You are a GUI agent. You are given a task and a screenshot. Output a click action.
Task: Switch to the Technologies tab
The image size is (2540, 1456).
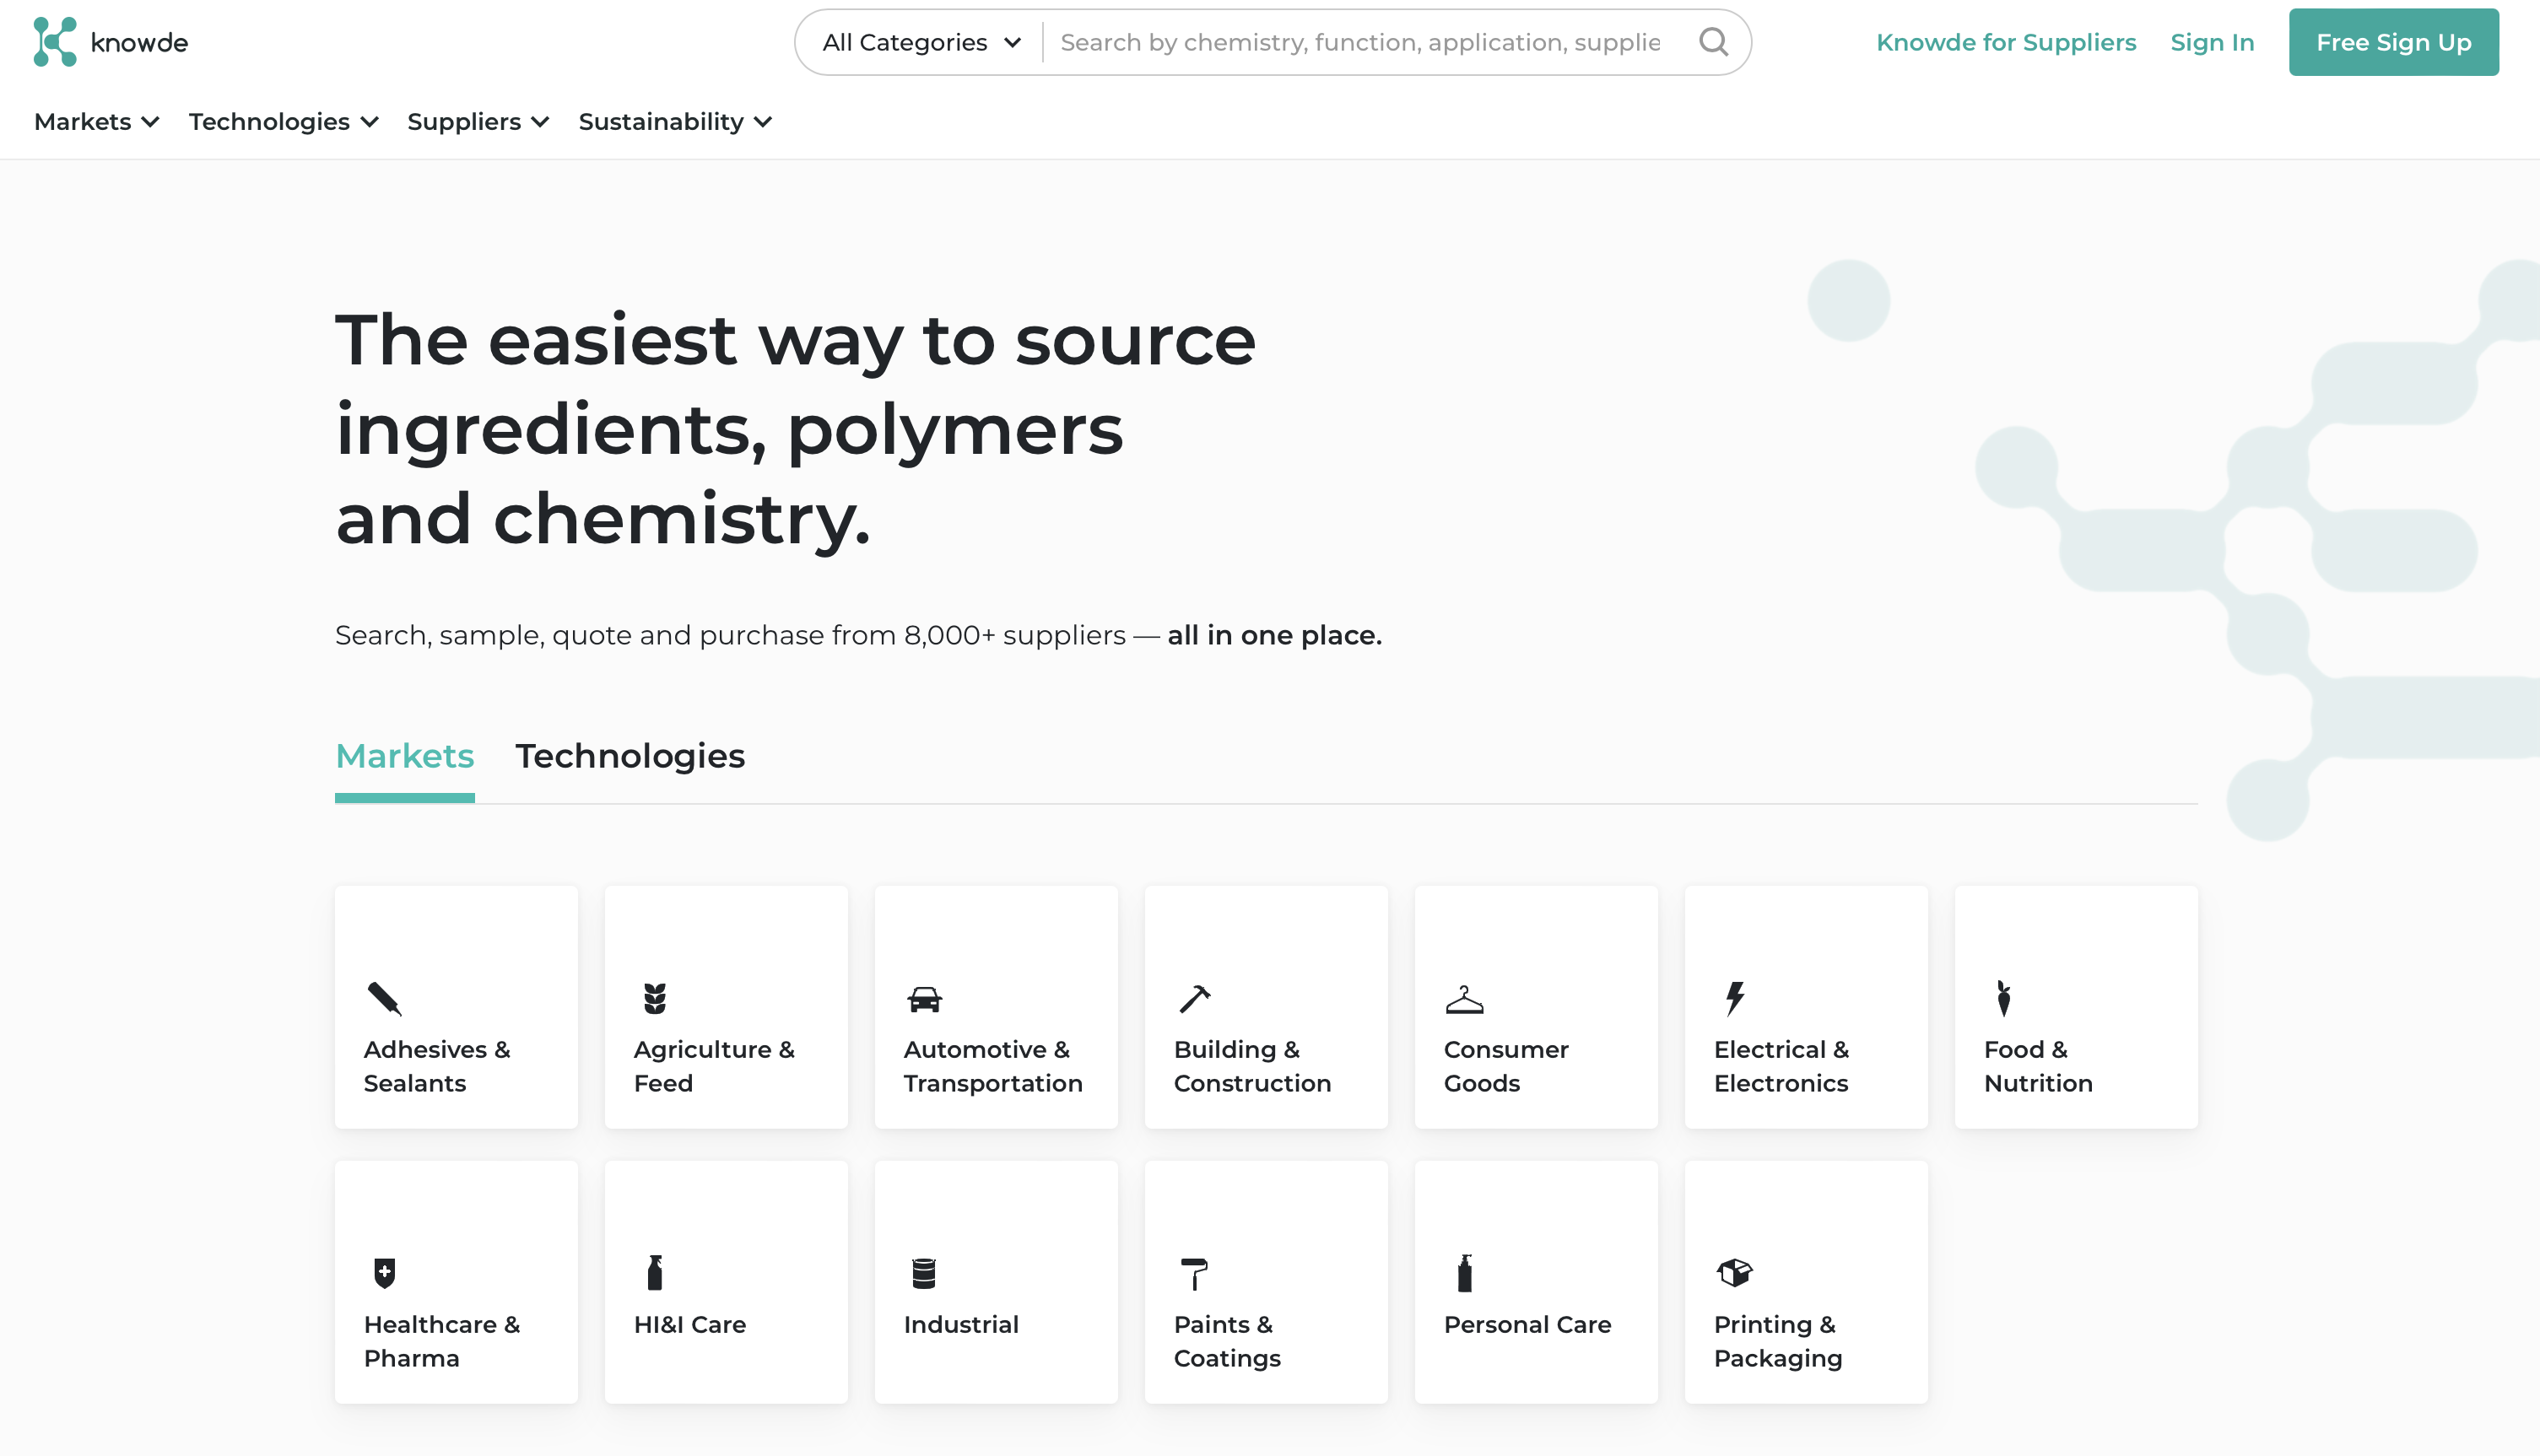630,757
